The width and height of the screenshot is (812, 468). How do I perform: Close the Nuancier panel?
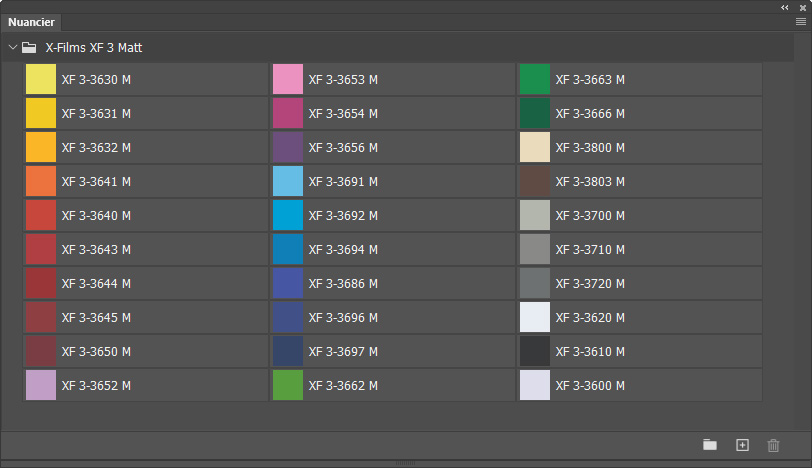803,8
